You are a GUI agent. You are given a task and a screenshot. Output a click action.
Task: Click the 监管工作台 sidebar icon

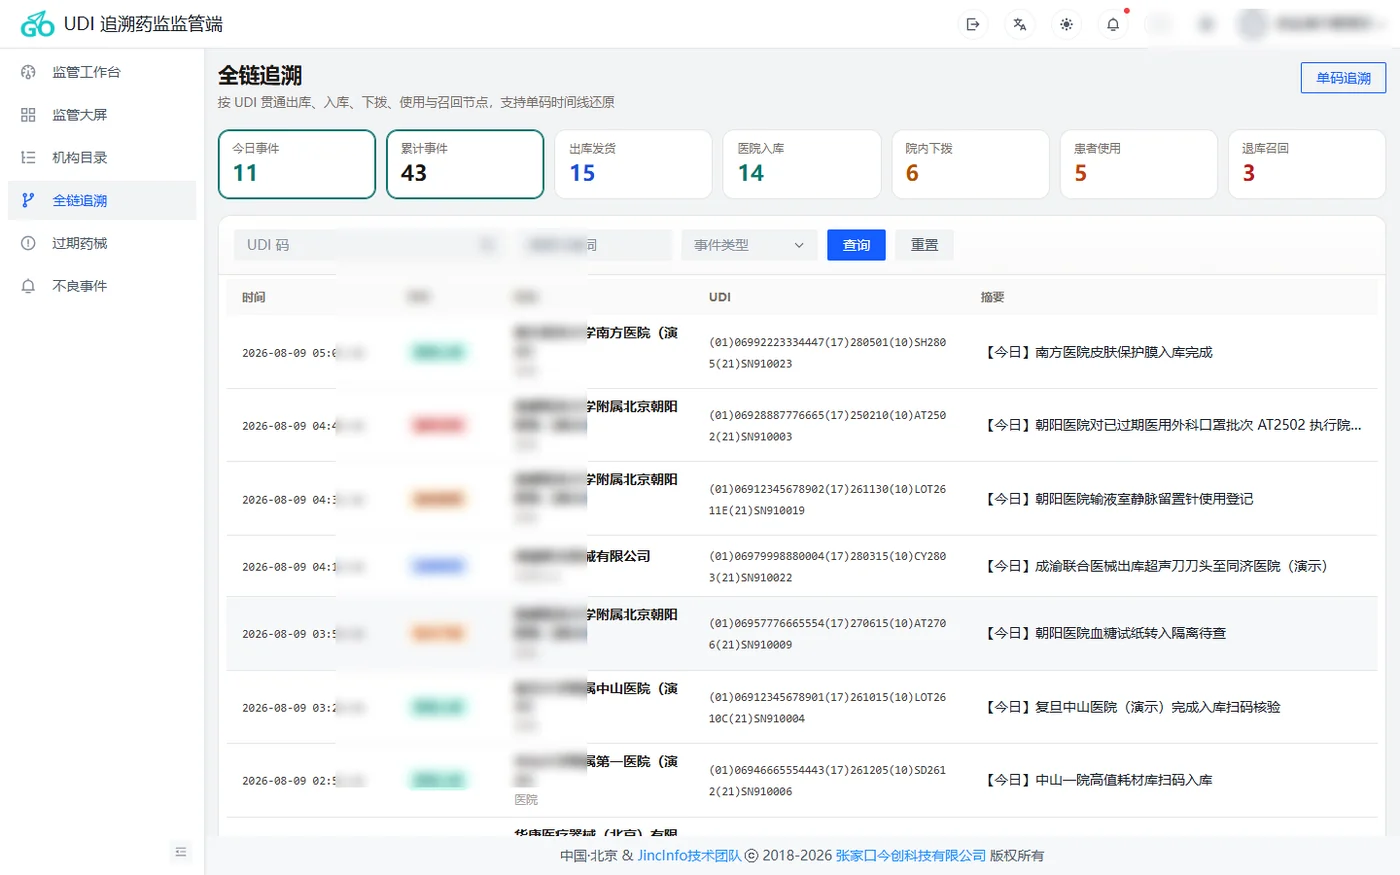(x=28, y=72)
